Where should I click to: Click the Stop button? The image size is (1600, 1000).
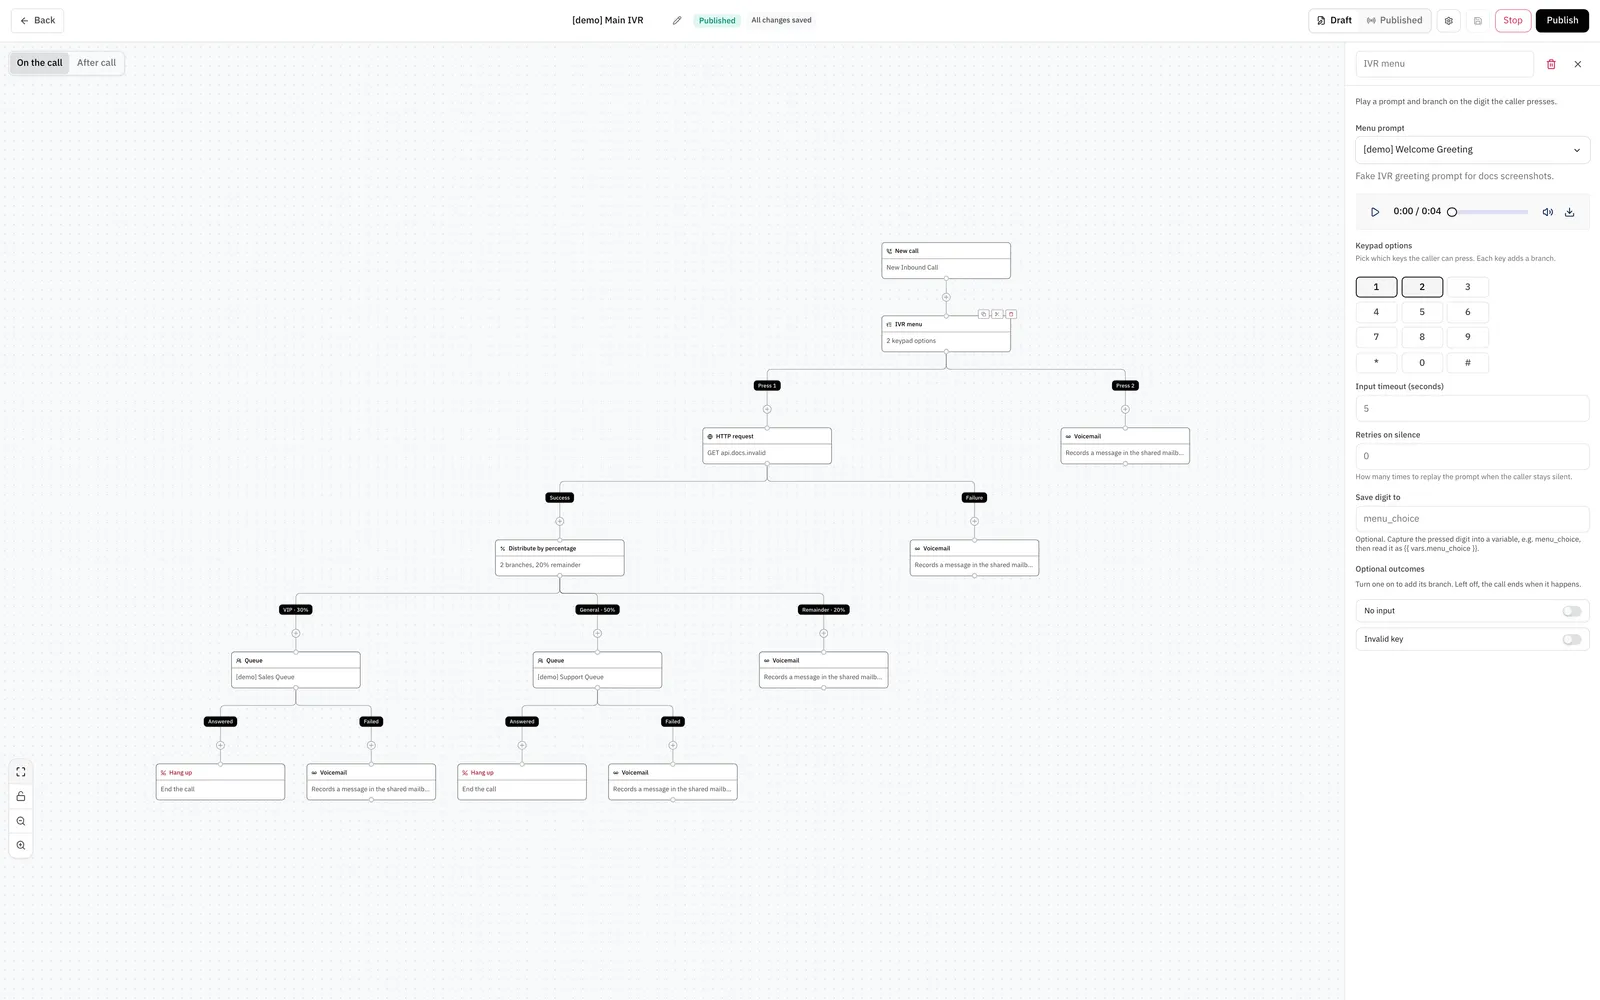click(x=1513, y=20)
